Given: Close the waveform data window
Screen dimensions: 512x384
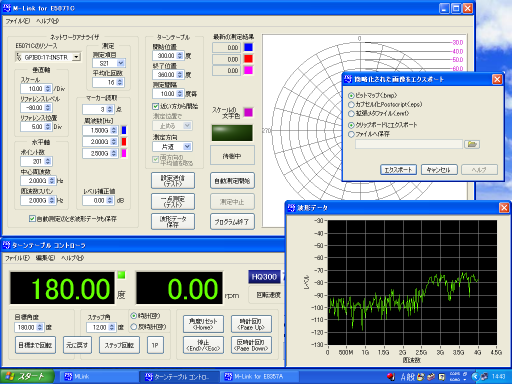Looking at the screenshot, I should pos(504,208).
